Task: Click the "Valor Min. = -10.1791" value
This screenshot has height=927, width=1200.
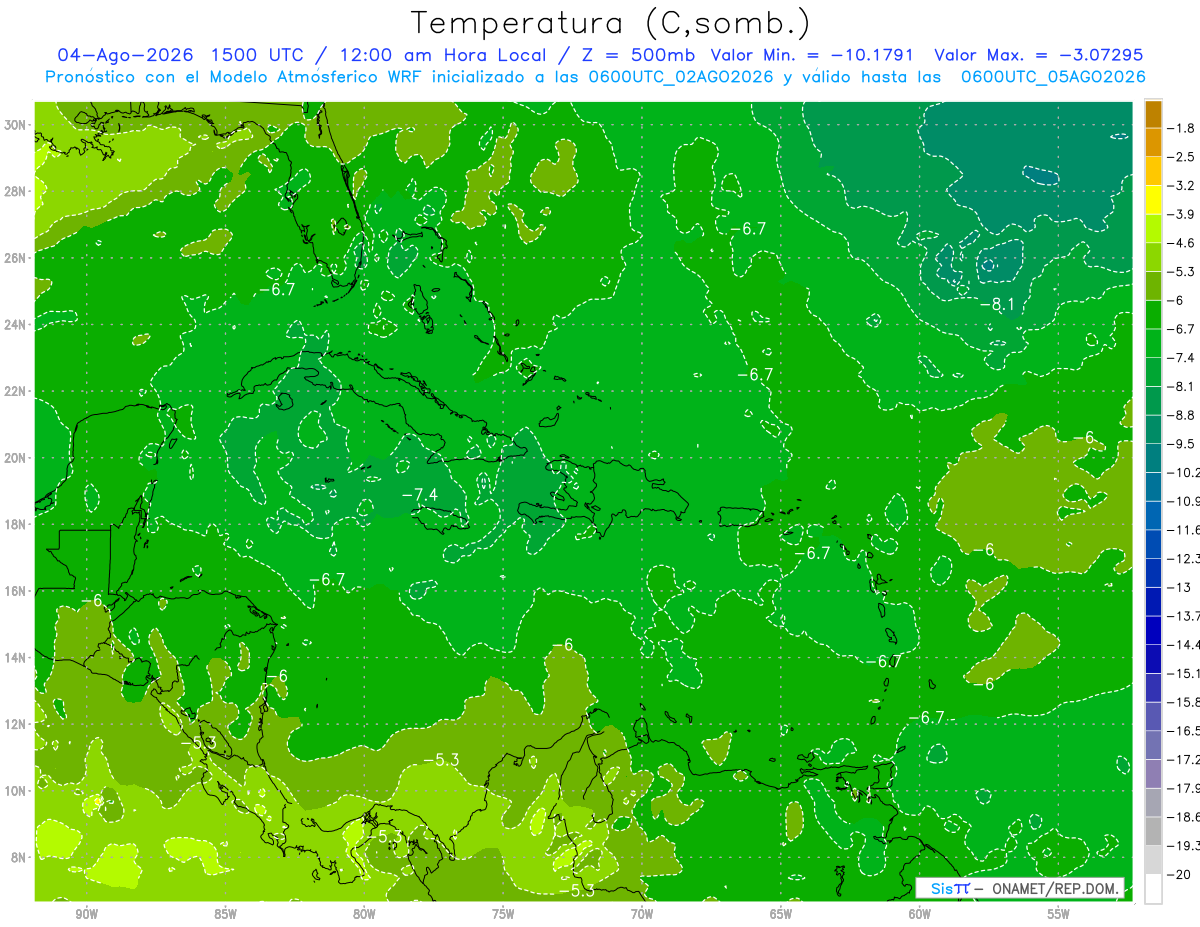Action: click(x=812, y=55)
